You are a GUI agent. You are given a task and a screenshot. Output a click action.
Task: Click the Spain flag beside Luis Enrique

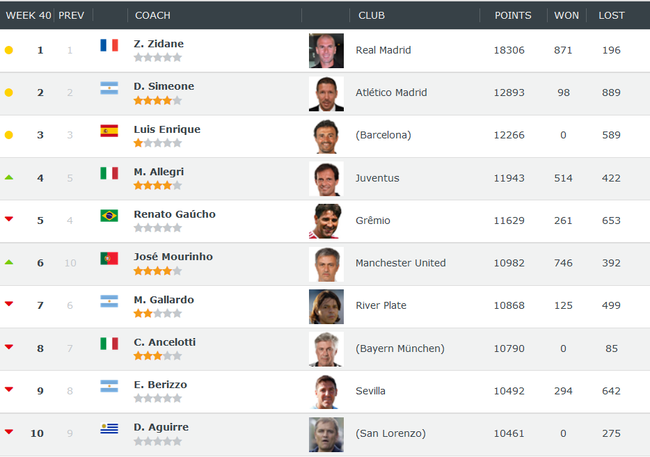click(109, 131)
